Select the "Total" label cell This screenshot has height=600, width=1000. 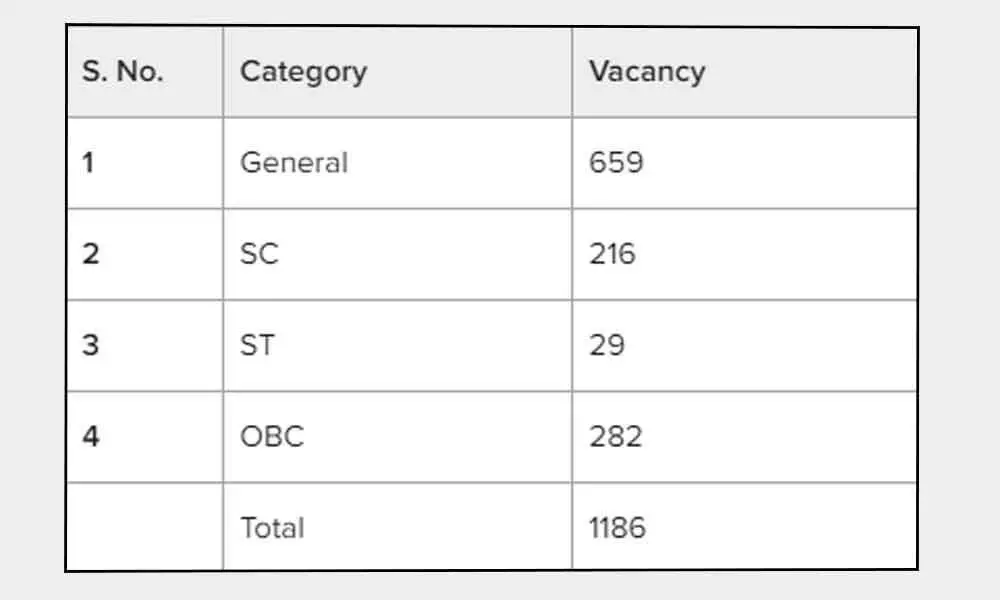272,527
